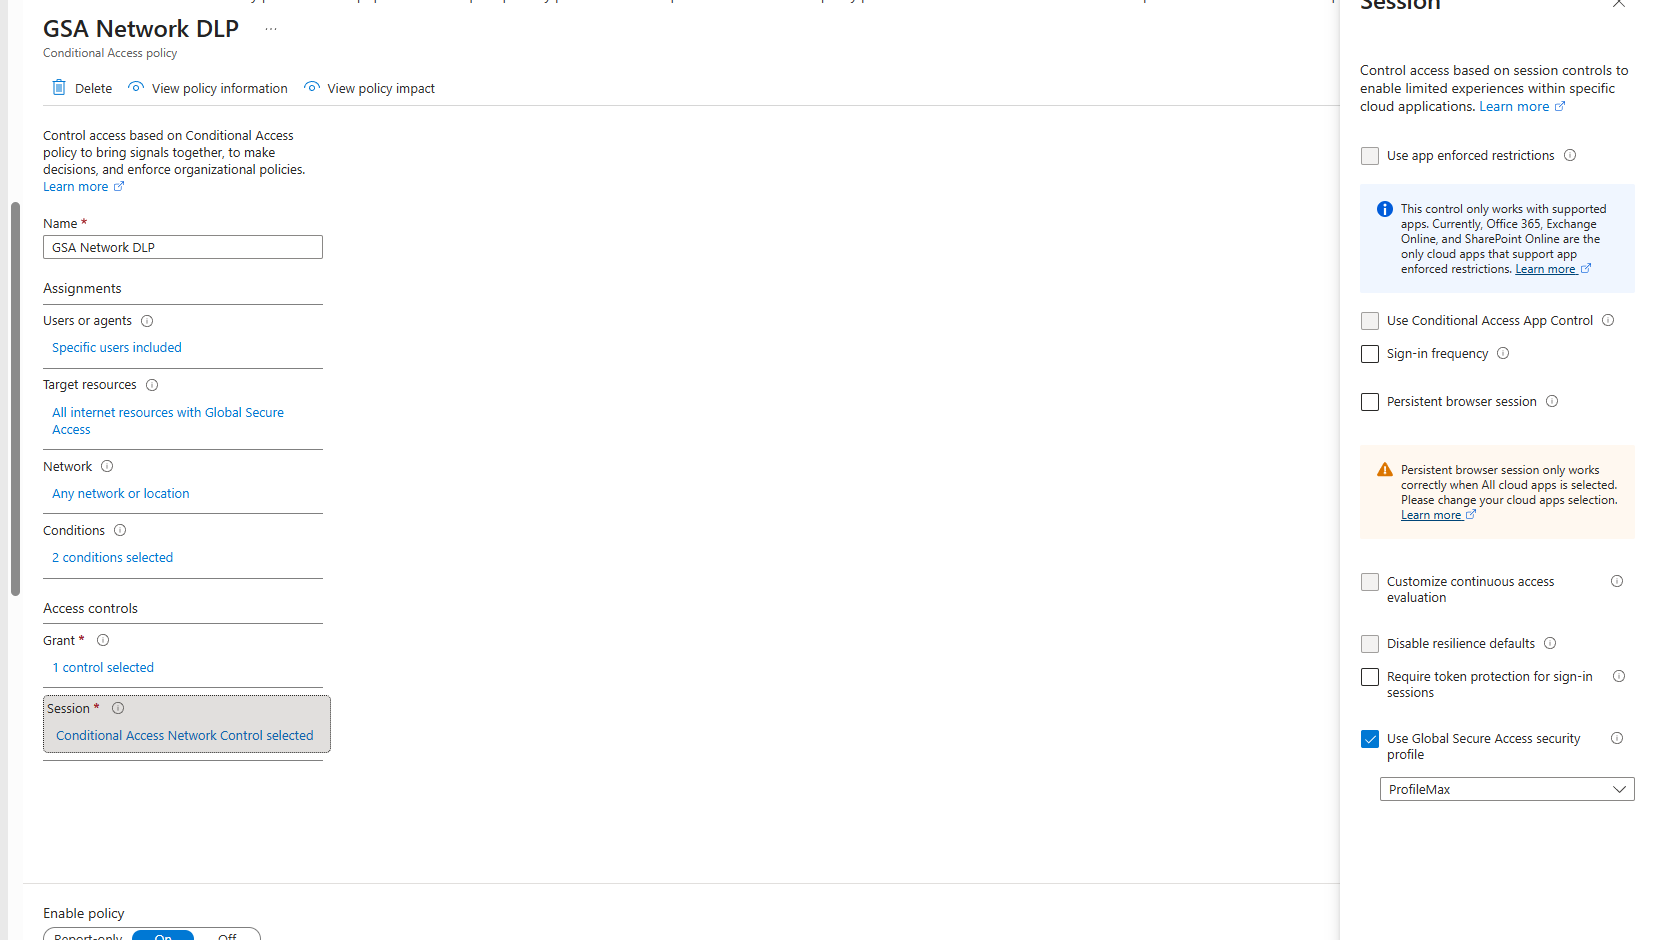Show info tooltip for Grant
The image size is (1653, 940).
tap(103, 641)
